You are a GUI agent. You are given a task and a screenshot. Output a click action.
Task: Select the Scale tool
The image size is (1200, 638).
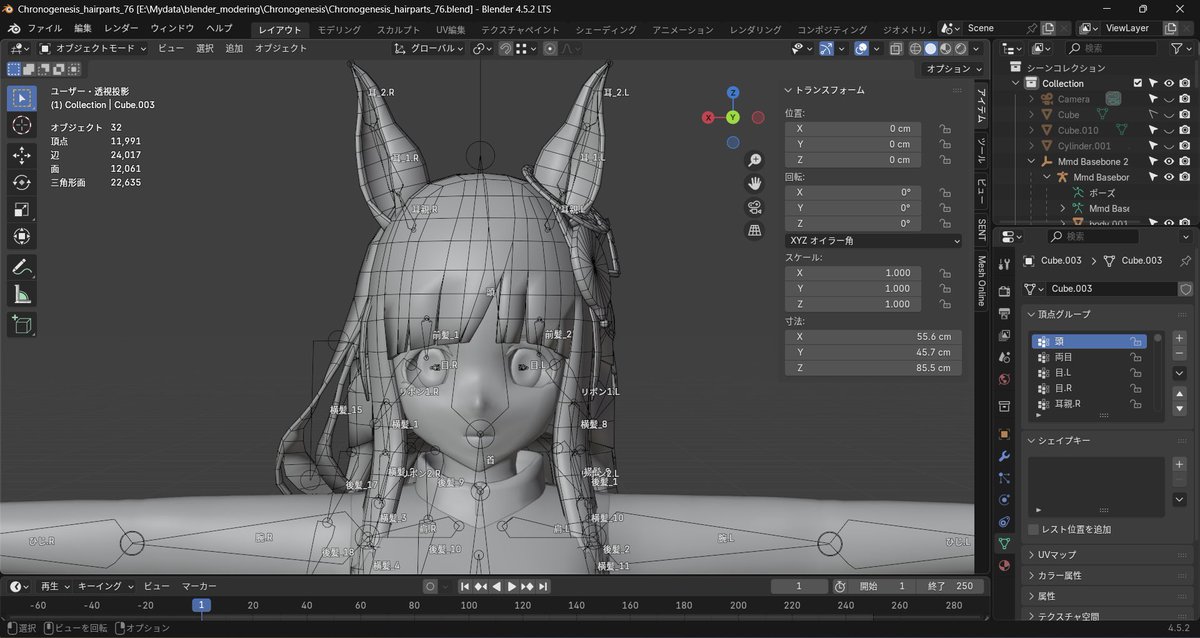click(x=22, y=210)
